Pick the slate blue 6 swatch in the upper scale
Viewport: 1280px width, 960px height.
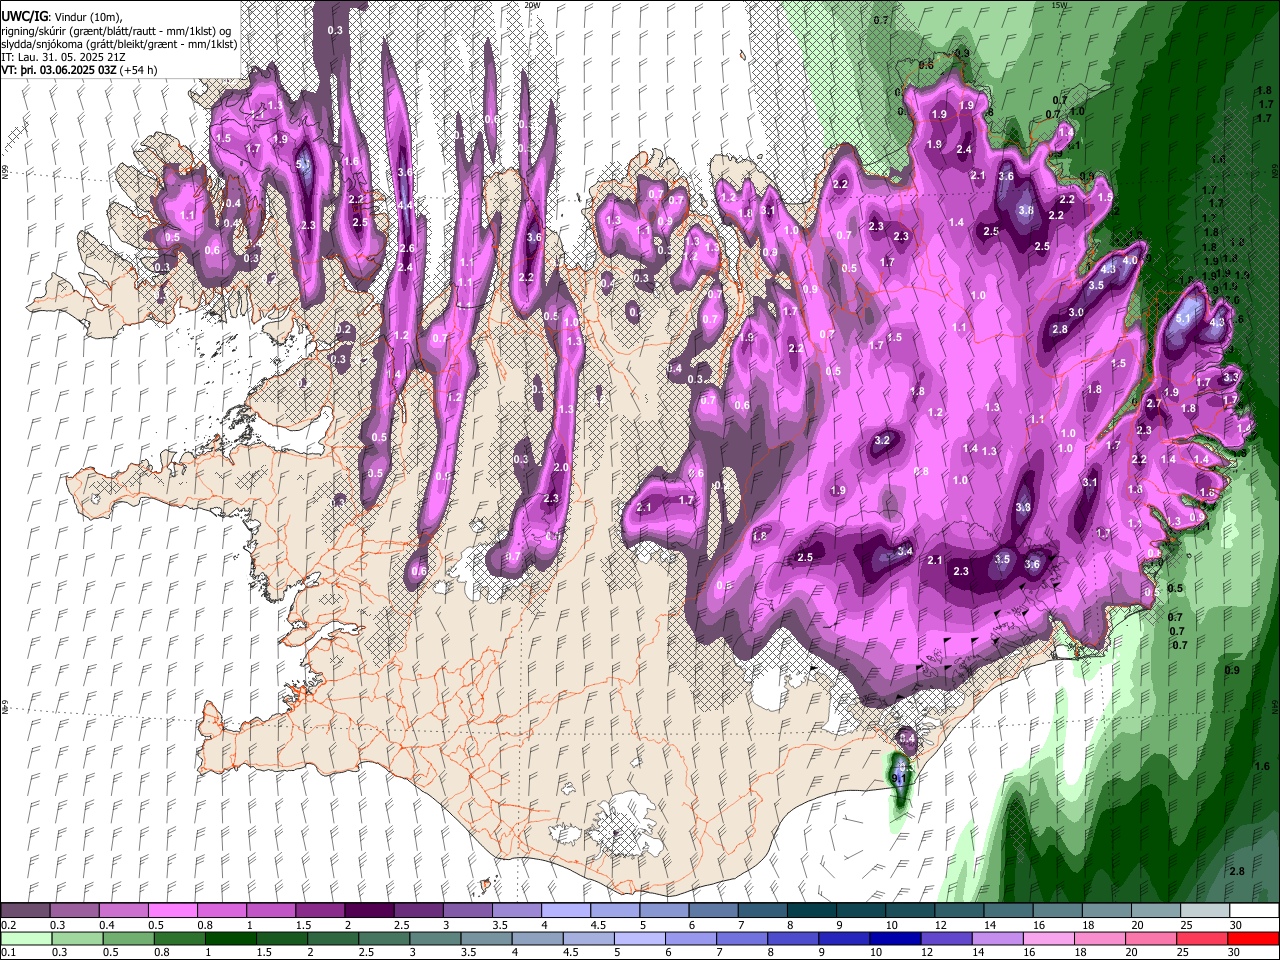(x=712, y=911)
